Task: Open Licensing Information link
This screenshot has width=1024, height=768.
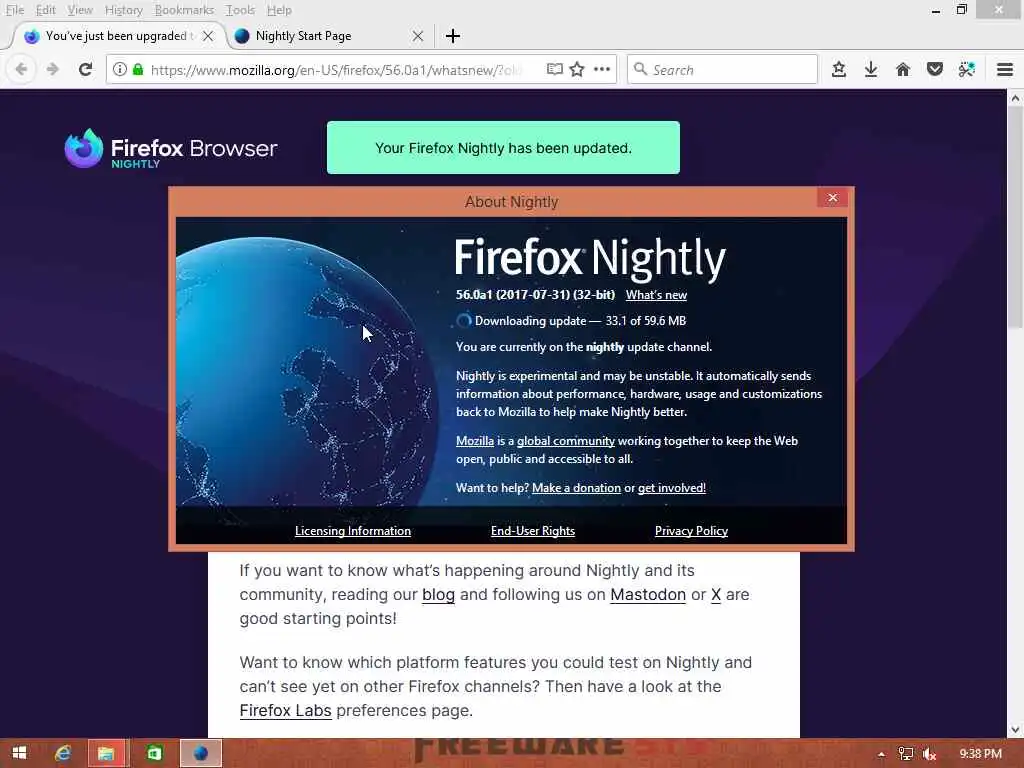Action: pyautogui.click(x=353, y=531)
